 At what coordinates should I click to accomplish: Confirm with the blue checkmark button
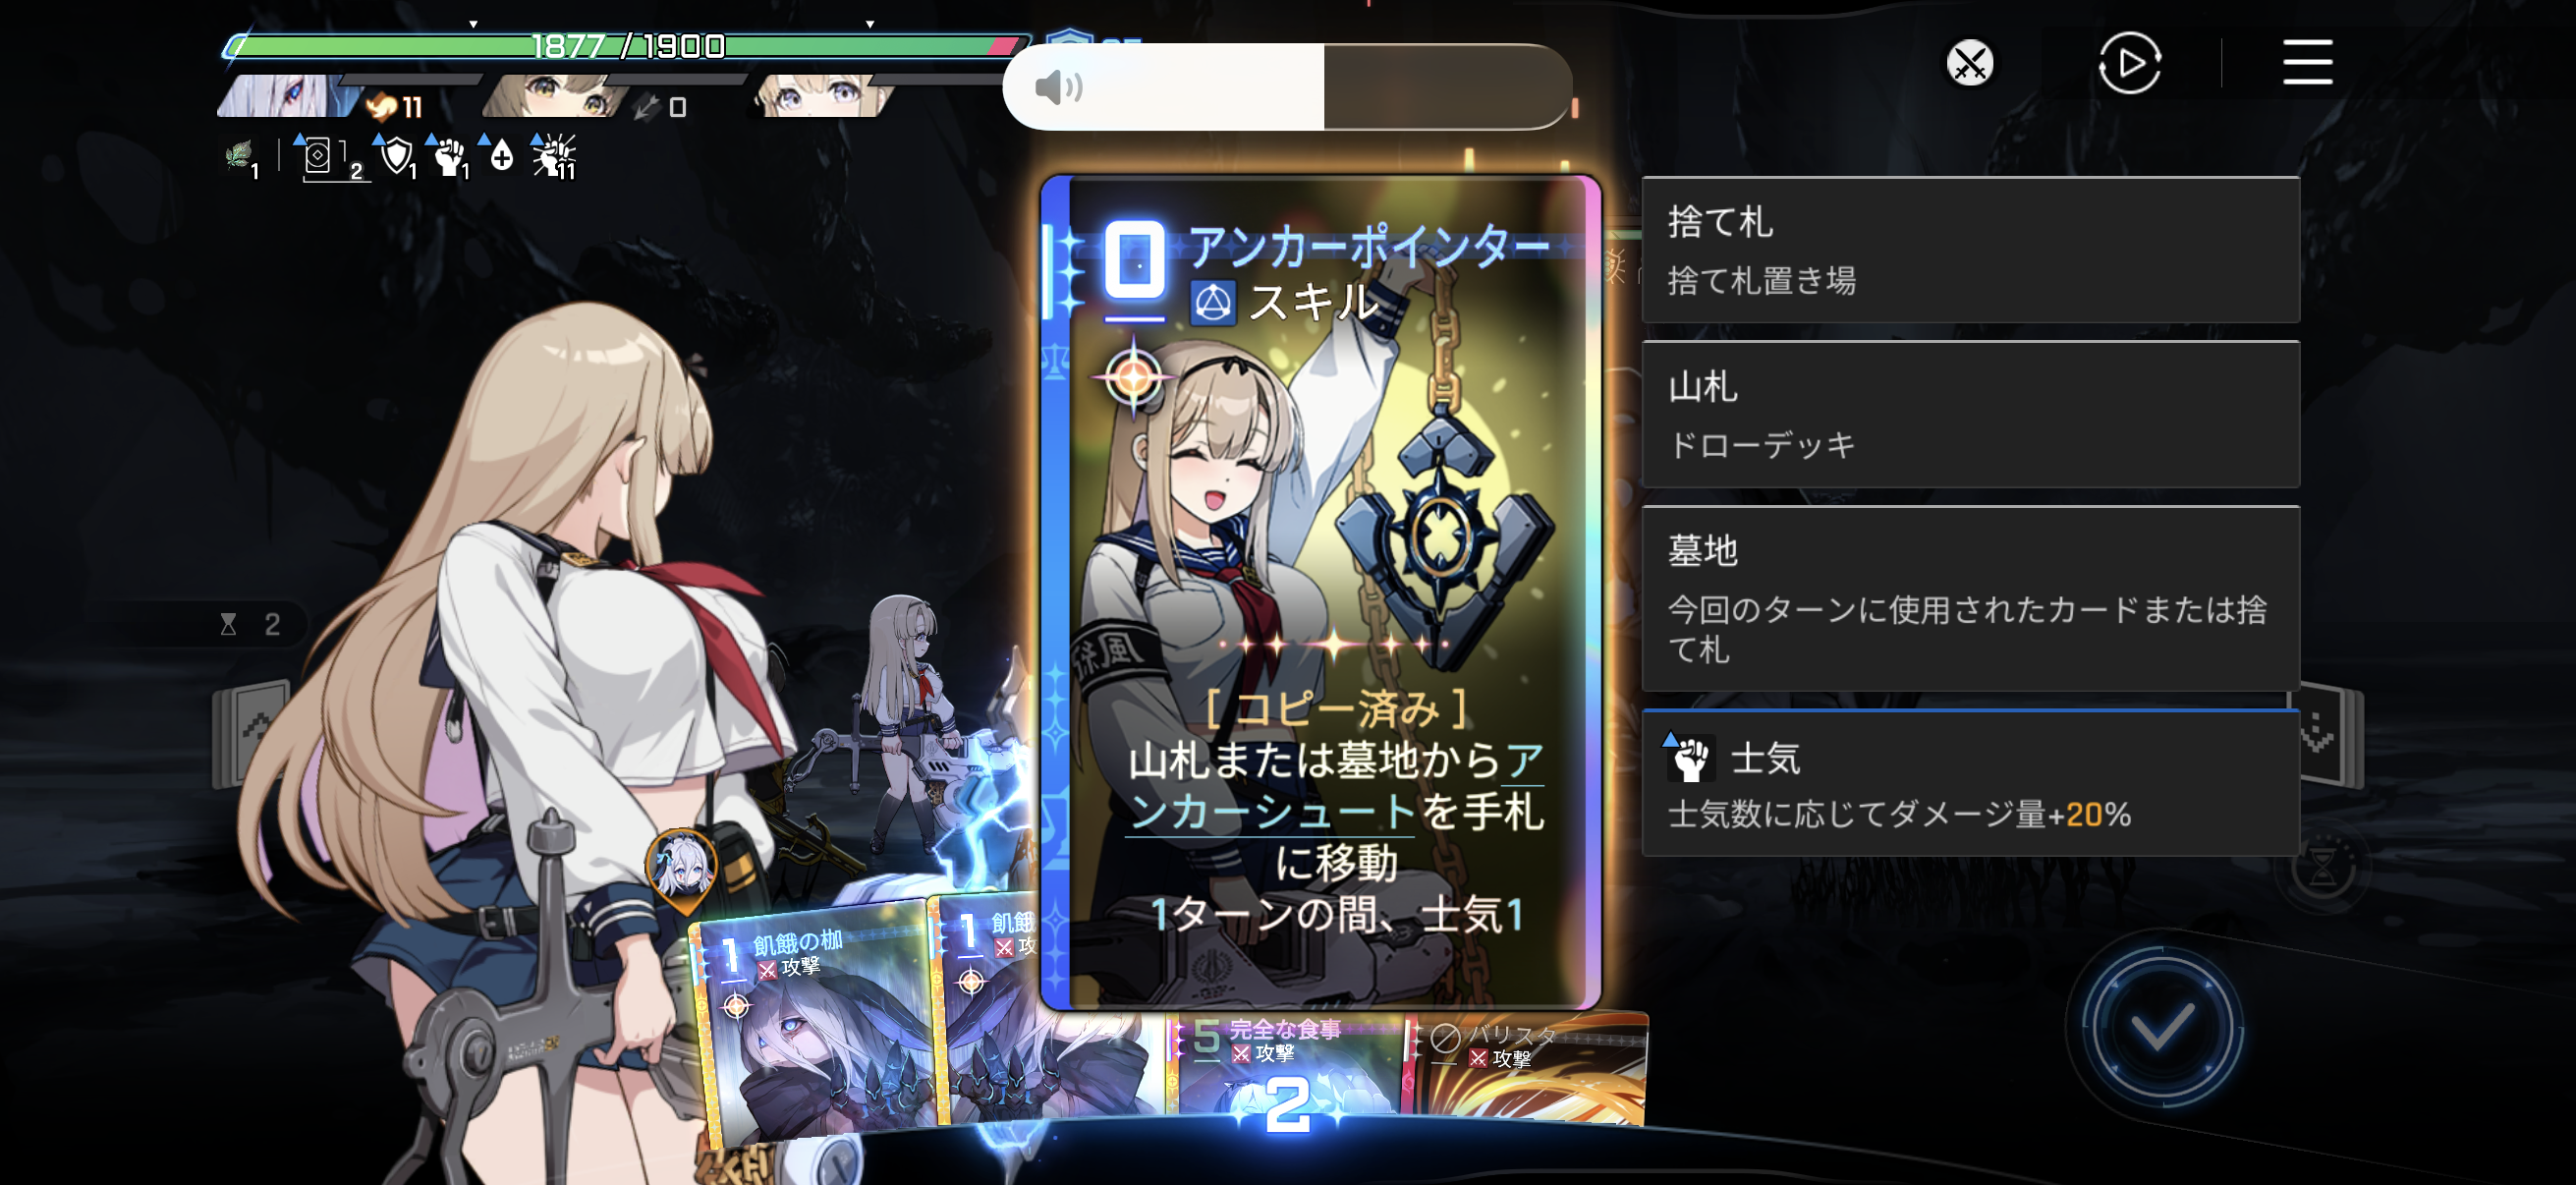(x=2159, y=1026)
